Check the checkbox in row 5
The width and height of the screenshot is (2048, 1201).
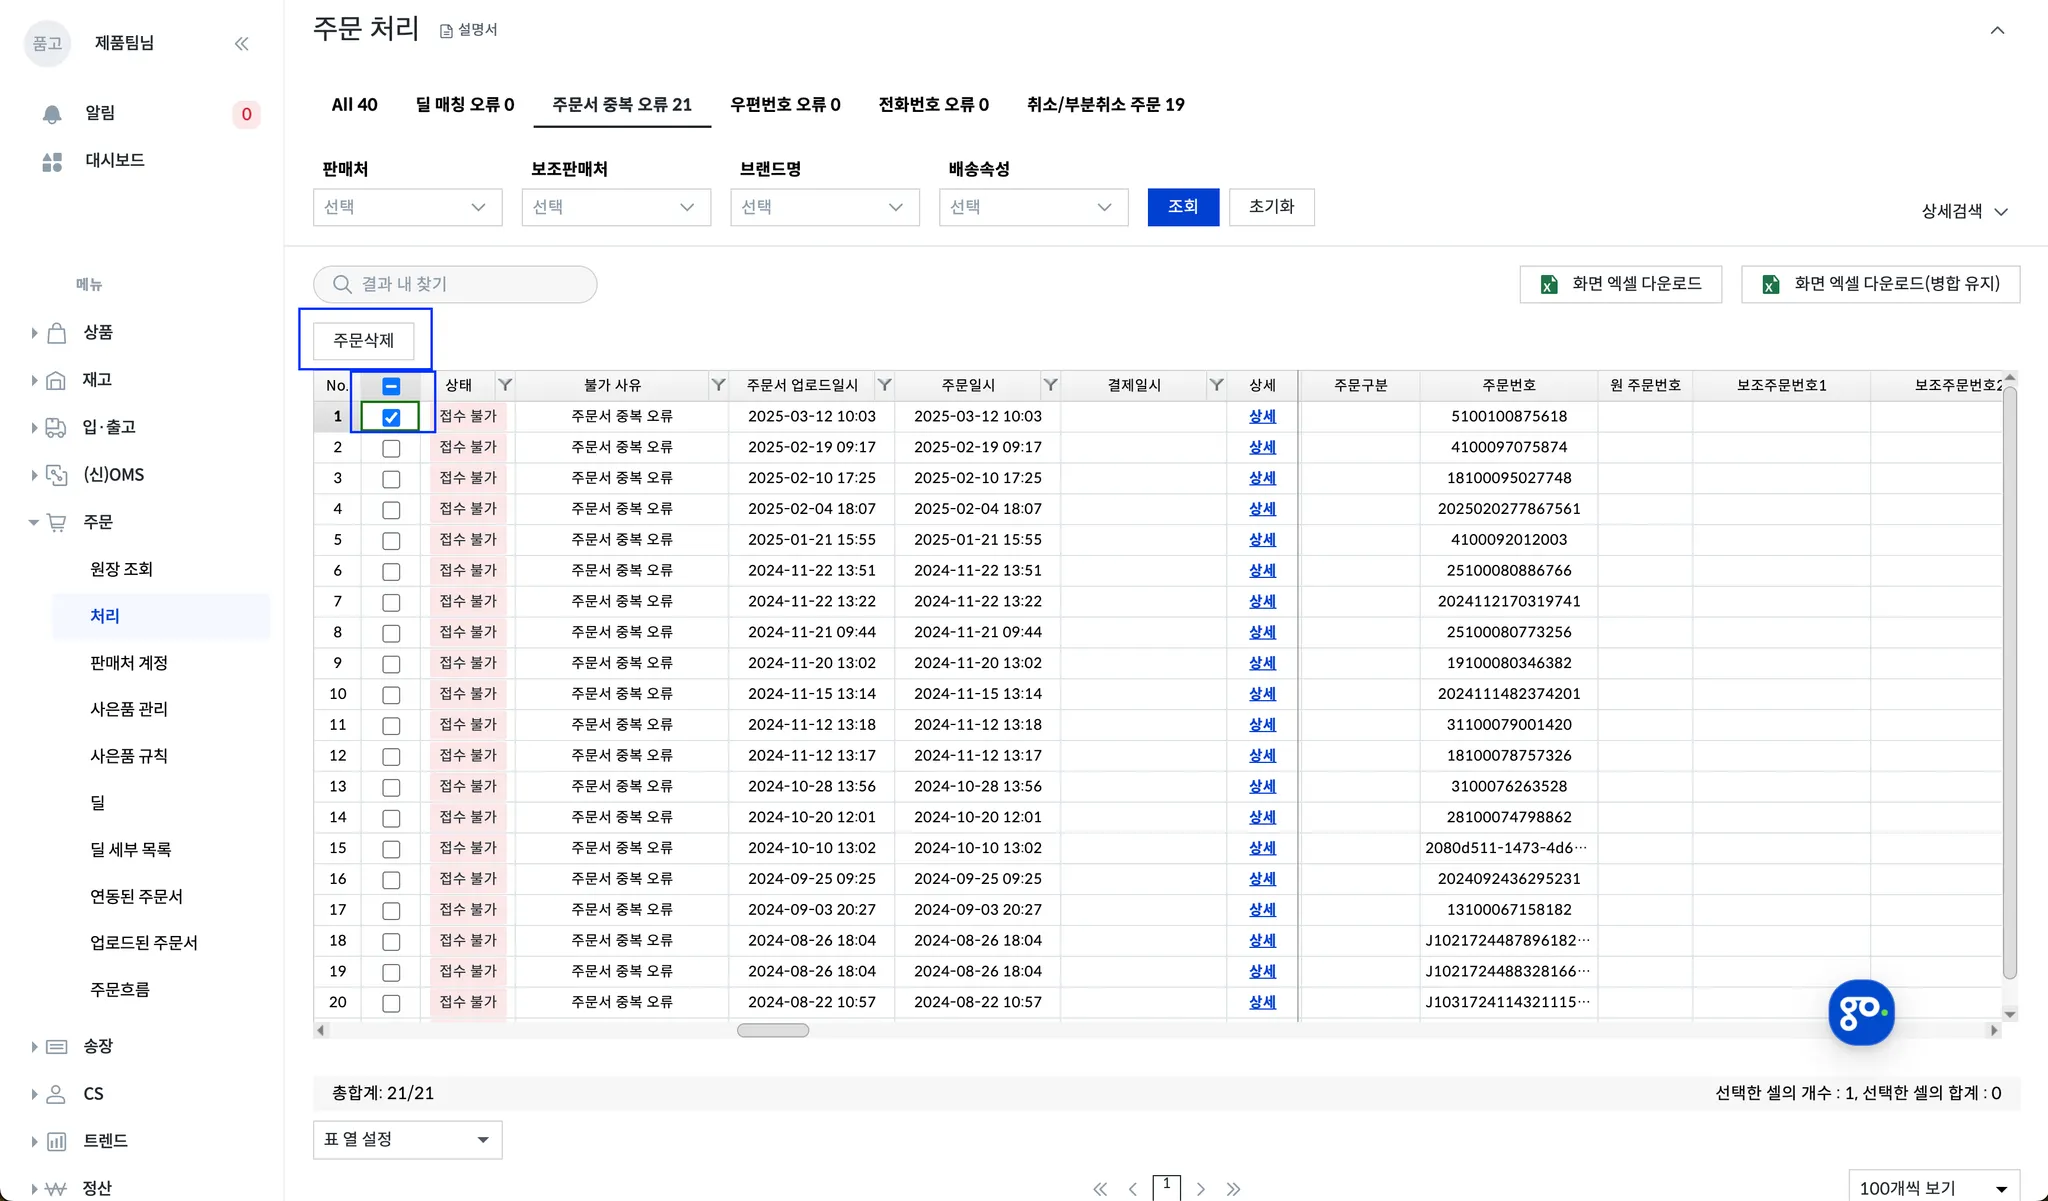[391, 541]
